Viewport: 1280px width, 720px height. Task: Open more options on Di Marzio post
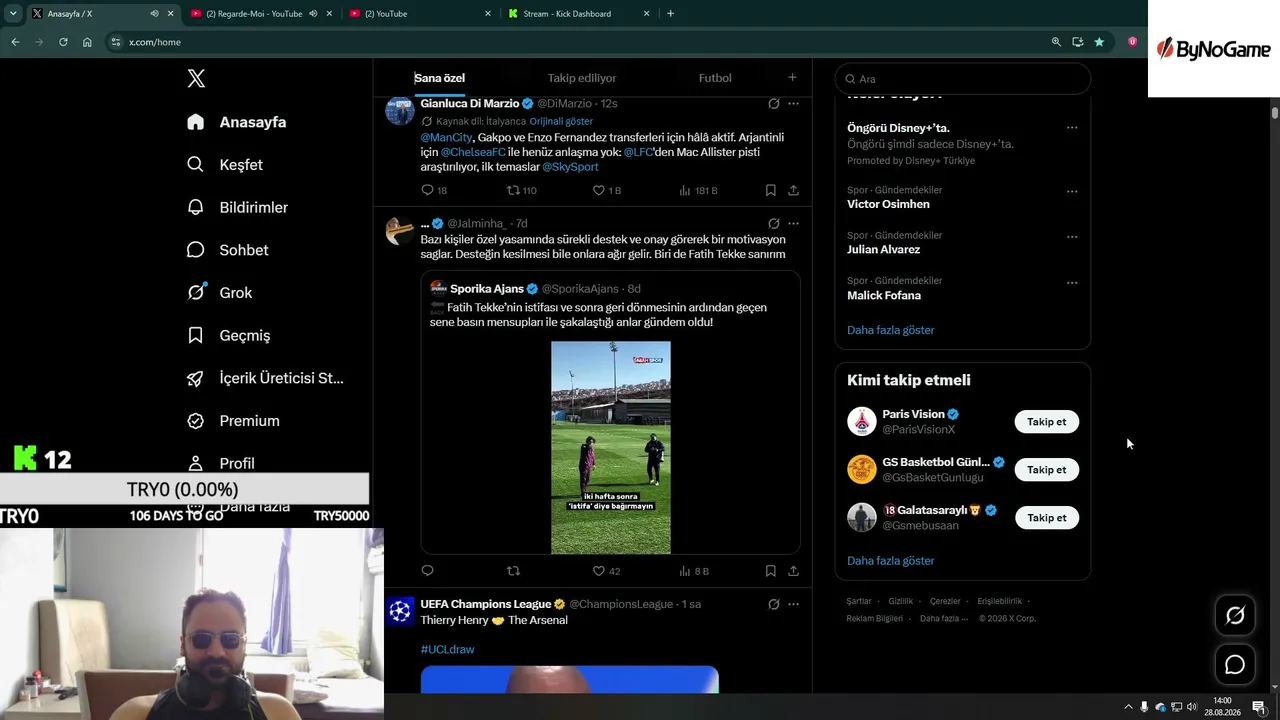click(x=793, y=104)
